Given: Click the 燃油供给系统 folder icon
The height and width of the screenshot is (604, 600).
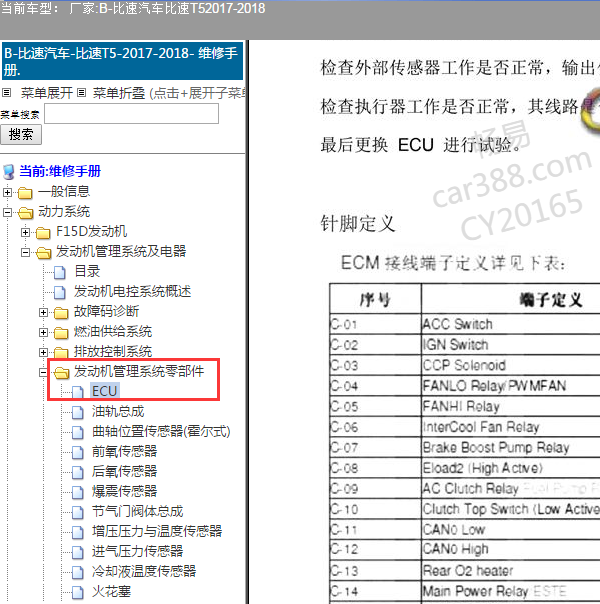Looking at the screenshot, I should pos(61,333).
